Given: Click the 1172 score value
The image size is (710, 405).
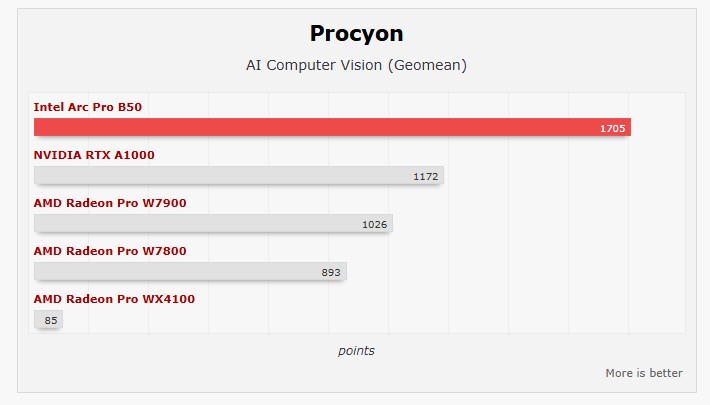Looking at the screenshot, I should coord(425,176).
